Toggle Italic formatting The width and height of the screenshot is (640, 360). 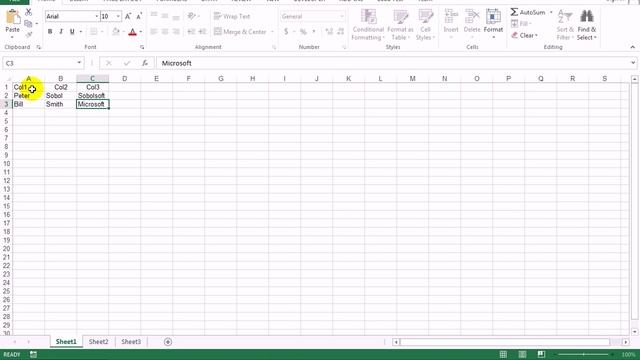tap(61, 31)
